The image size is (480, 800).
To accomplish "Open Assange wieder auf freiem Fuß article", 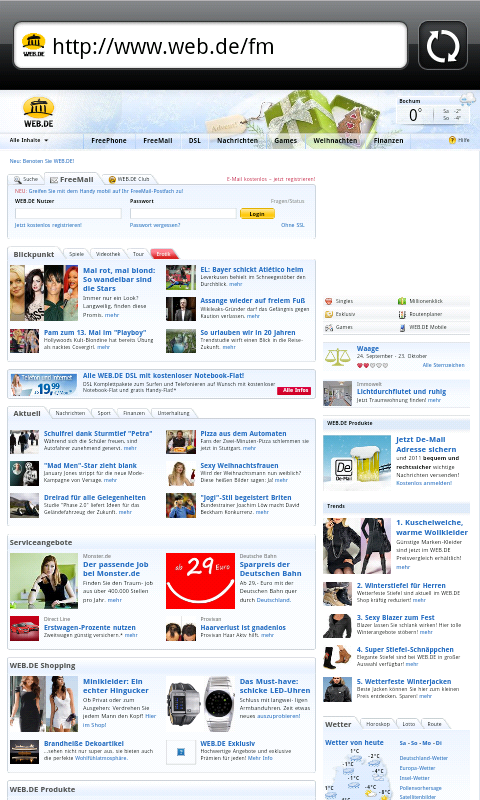I will click(x=252, y=301).
